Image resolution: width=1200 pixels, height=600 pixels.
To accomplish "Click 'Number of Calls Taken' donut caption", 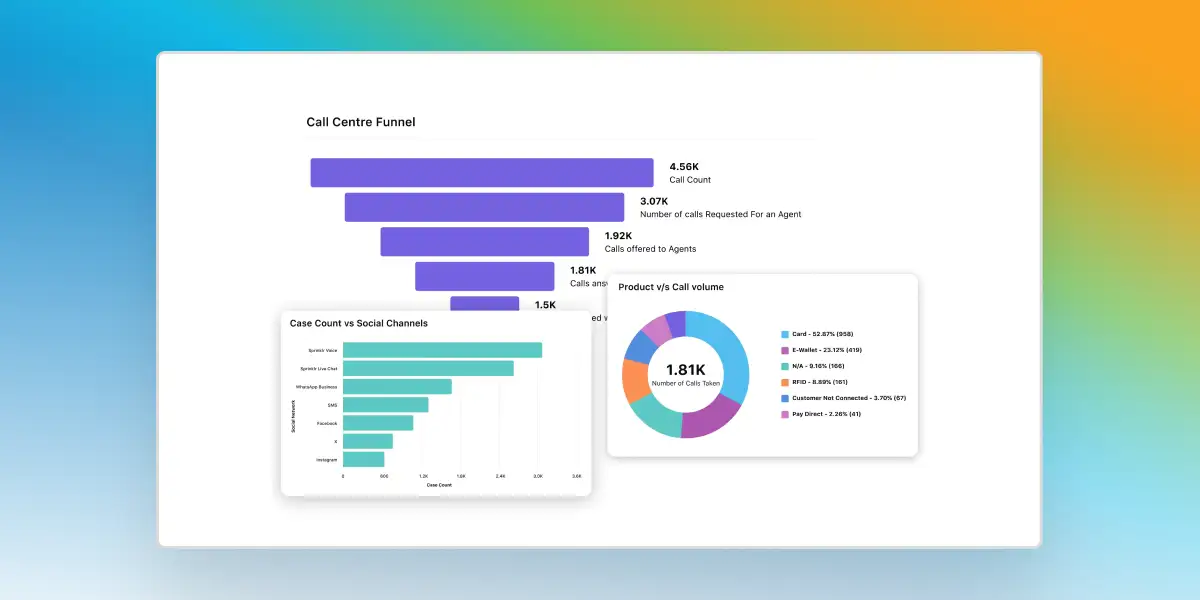I will point(686,383).
